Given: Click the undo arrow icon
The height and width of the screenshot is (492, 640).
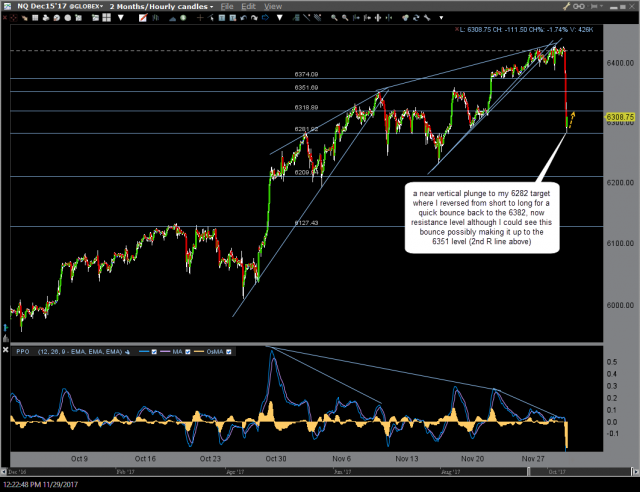Looking at the screenshot, I should tap(244, 18).
